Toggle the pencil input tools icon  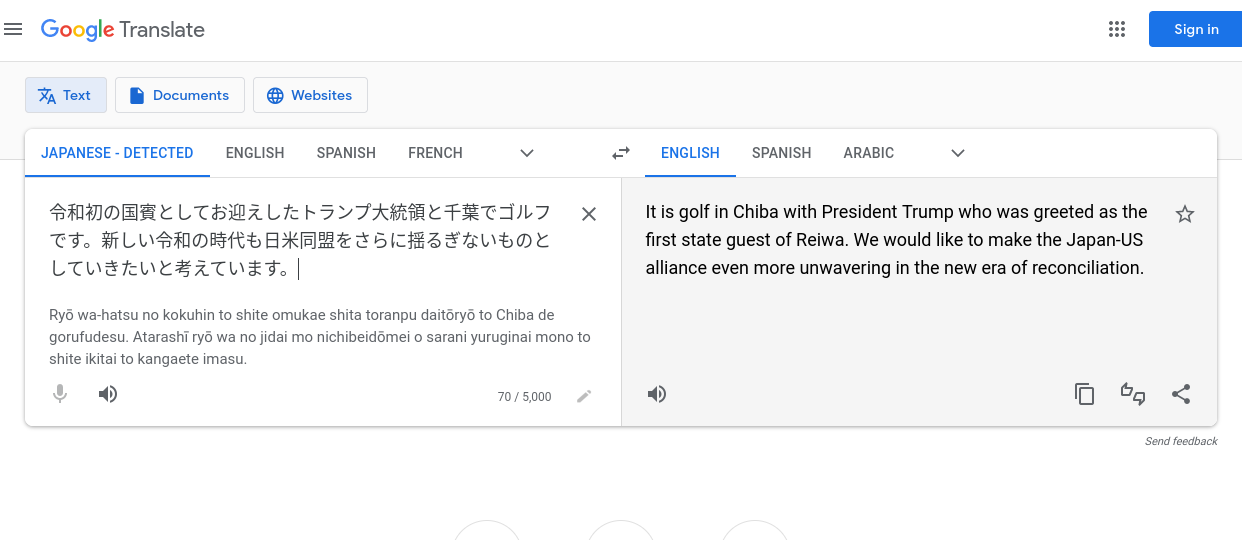[584, 396]
